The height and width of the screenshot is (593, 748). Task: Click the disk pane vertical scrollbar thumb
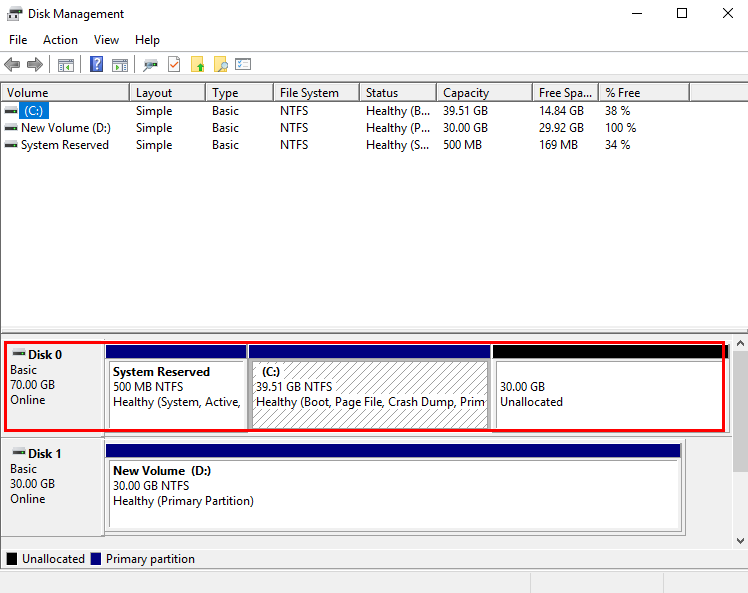pos(740,411)
